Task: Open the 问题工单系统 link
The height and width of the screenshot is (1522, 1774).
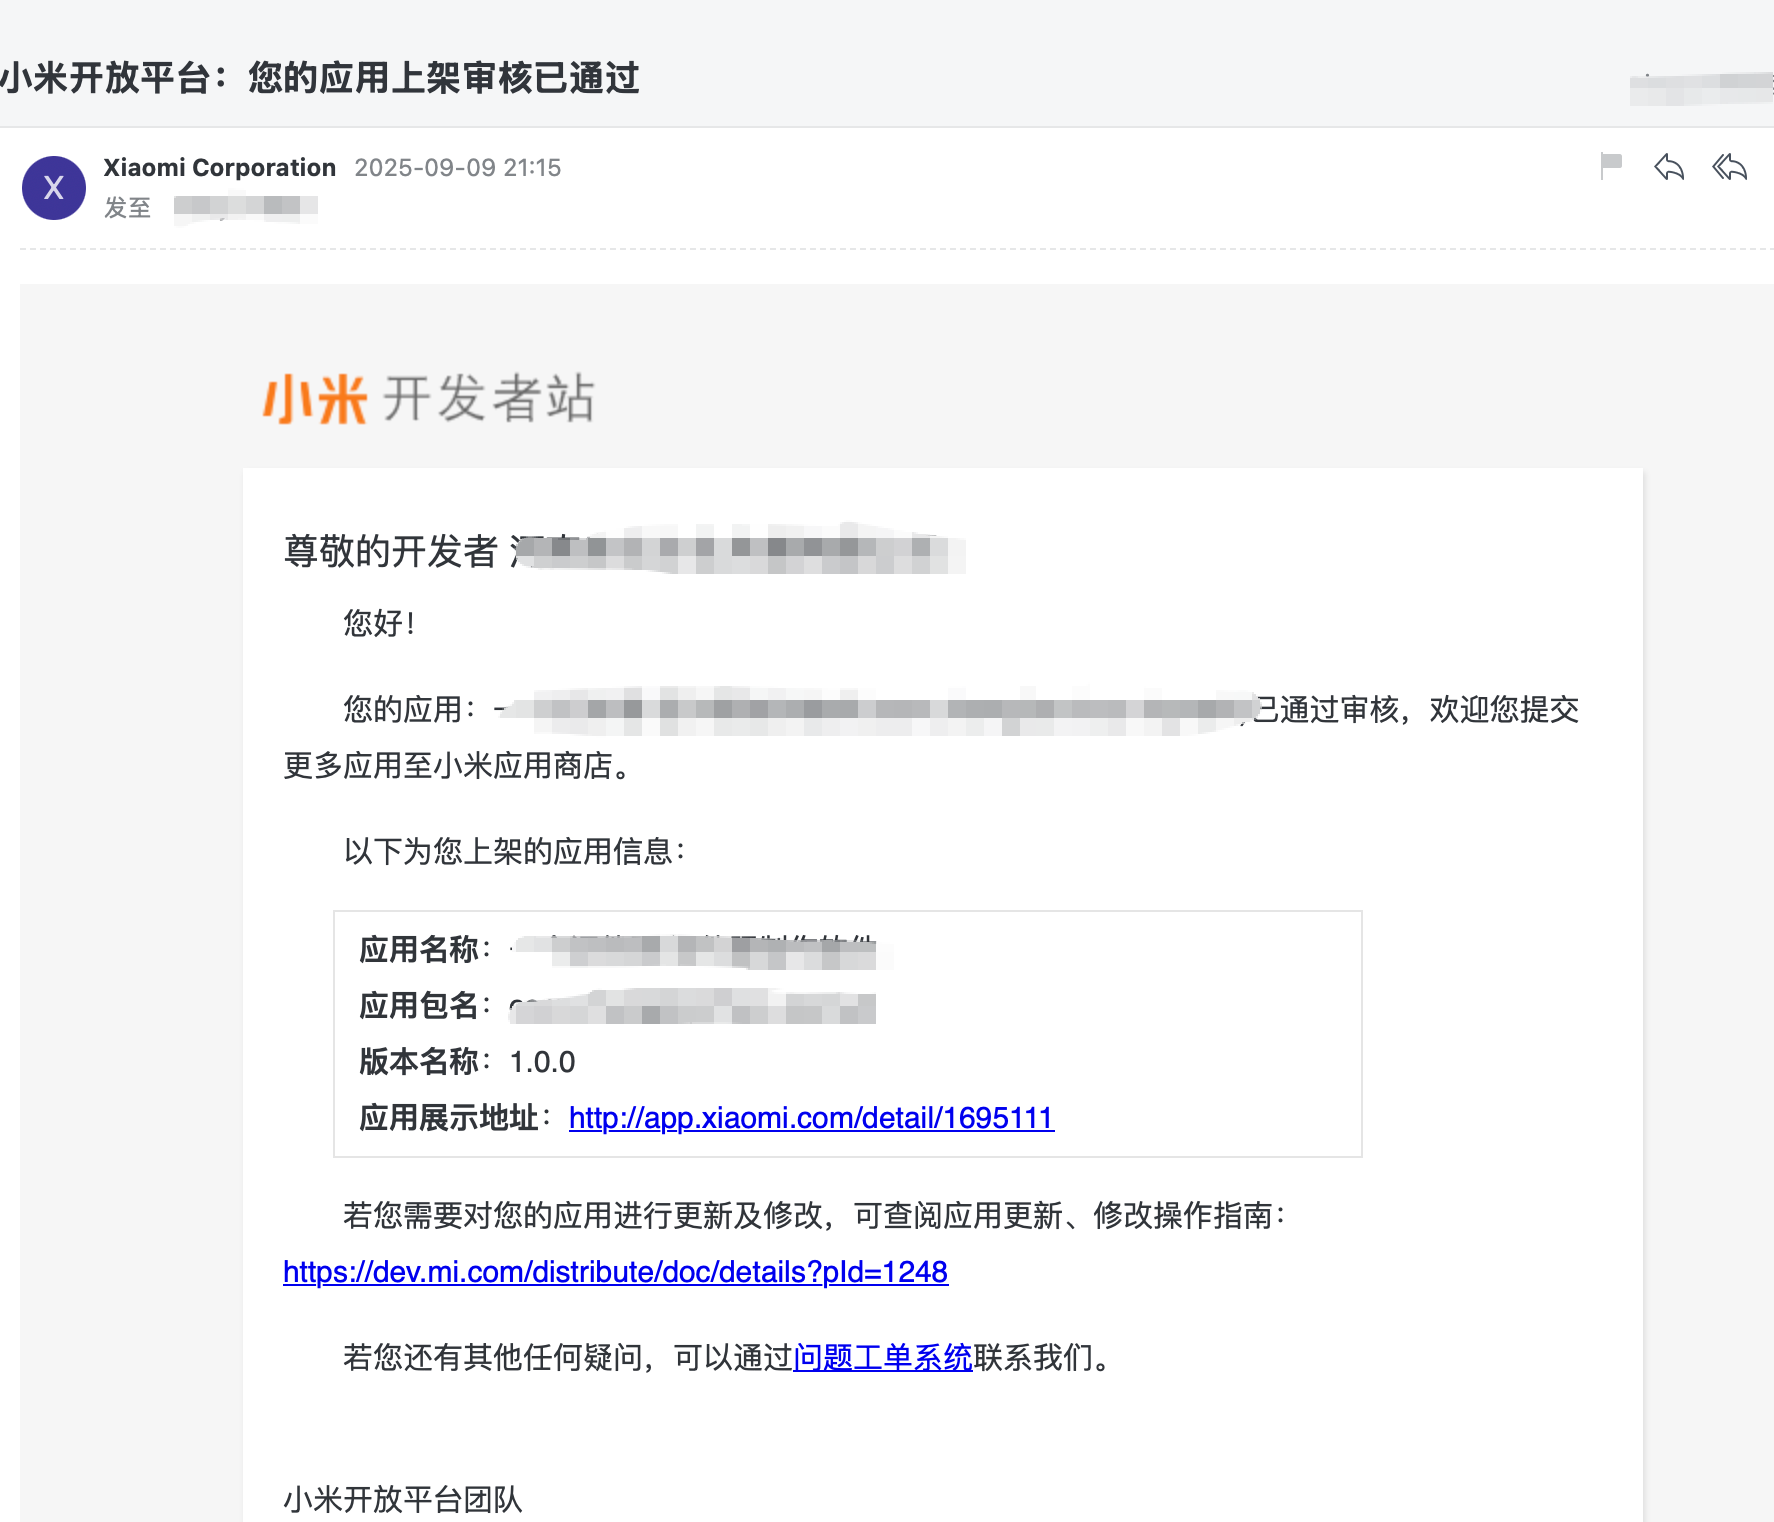Action: (882, 1357)
